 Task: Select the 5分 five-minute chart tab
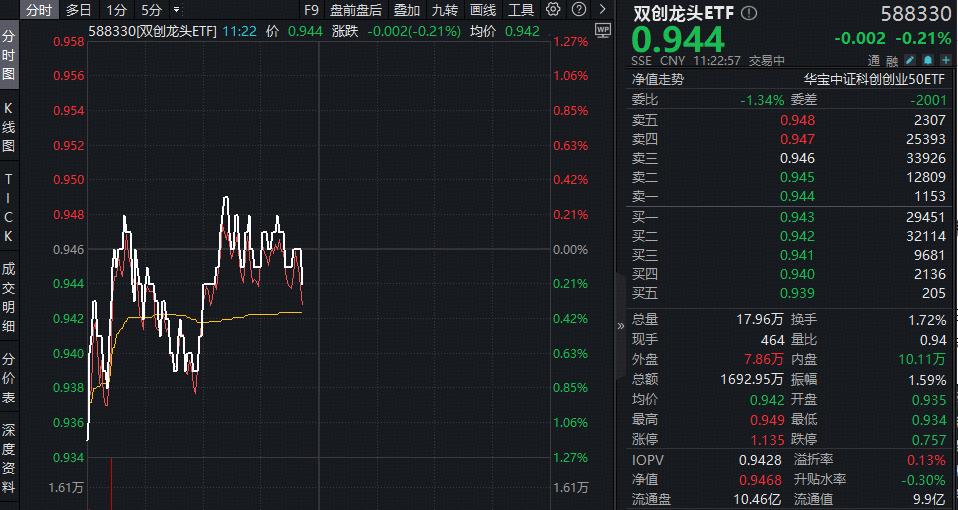tap(151, 10)
